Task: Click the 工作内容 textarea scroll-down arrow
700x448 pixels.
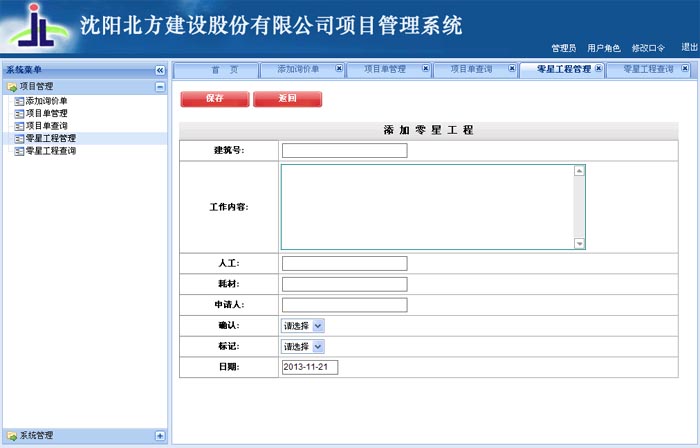Action: pos(579,243)
